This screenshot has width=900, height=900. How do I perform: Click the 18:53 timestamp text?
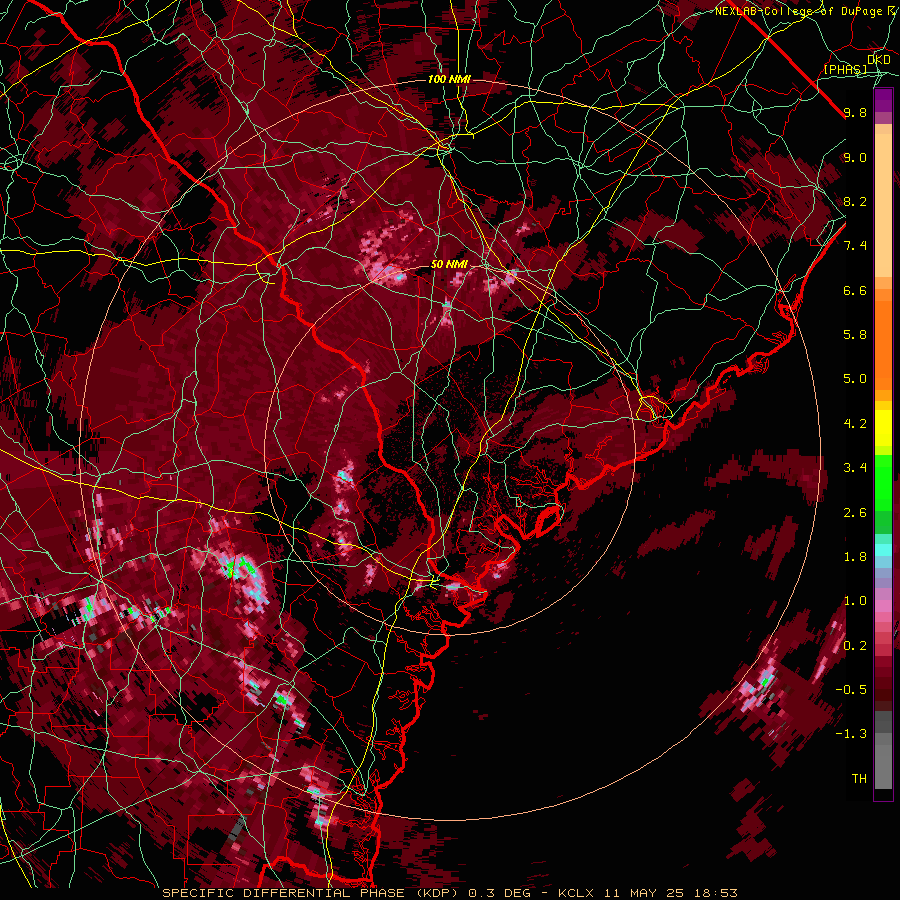pos(715,893)
